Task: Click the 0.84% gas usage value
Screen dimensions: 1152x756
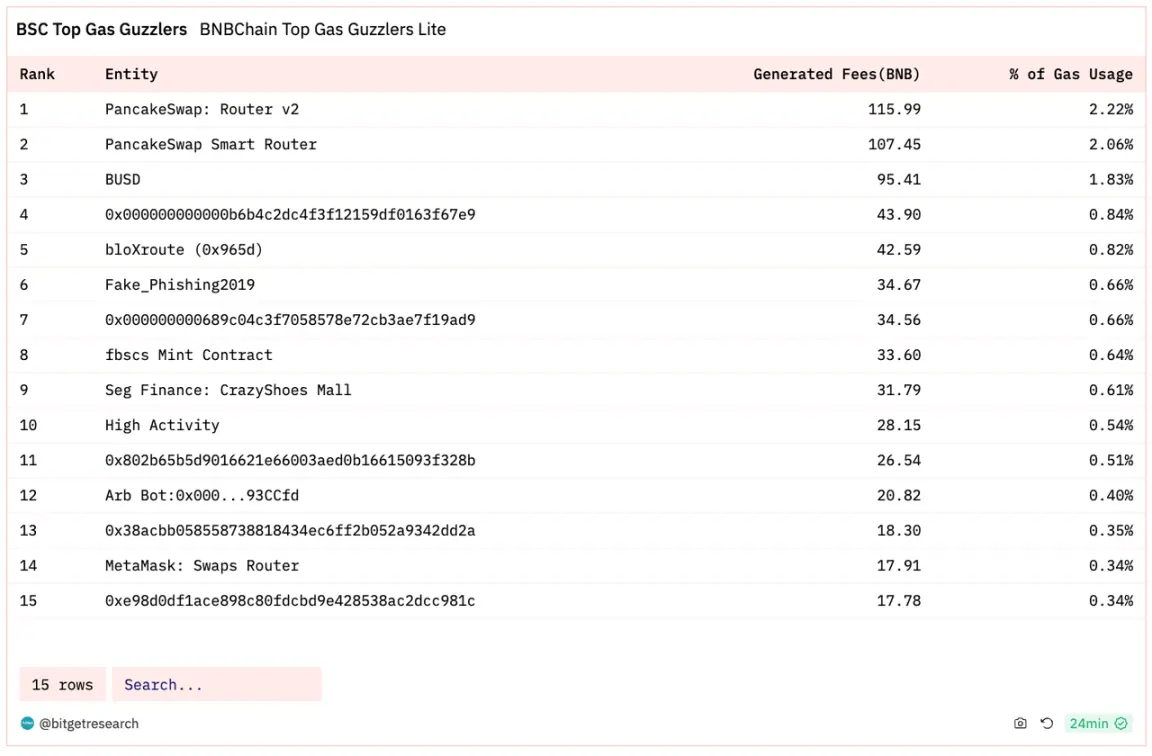Action: [1111, 215]
